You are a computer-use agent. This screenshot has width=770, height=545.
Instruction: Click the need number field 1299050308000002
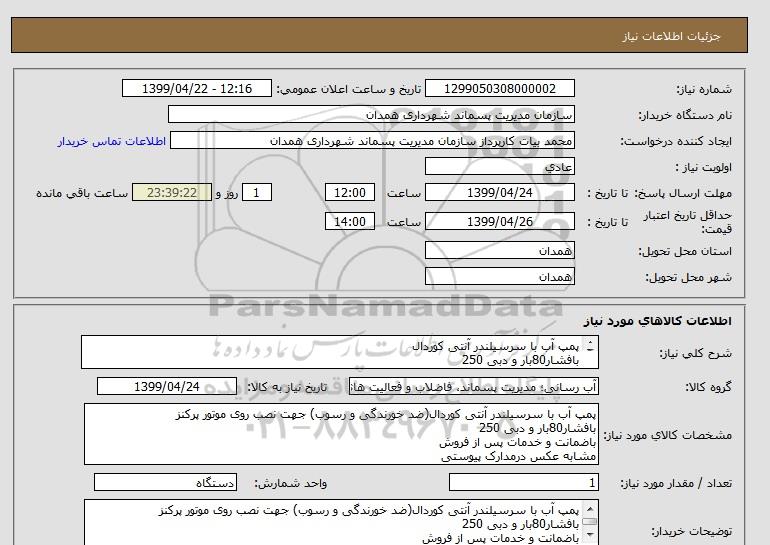(x=499, y=88)
